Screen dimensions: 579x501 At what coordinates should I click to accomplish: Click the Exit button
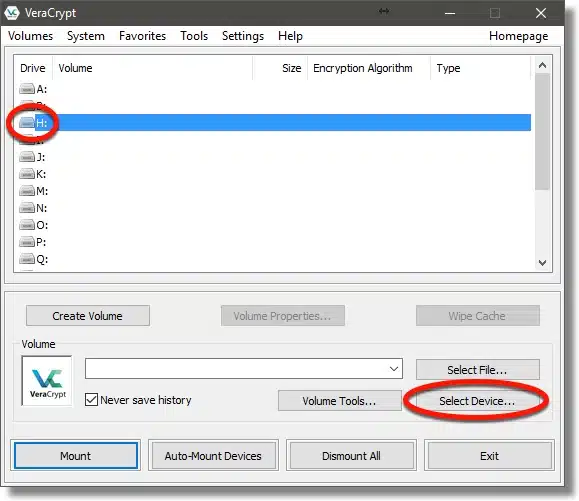coord(489,456)
